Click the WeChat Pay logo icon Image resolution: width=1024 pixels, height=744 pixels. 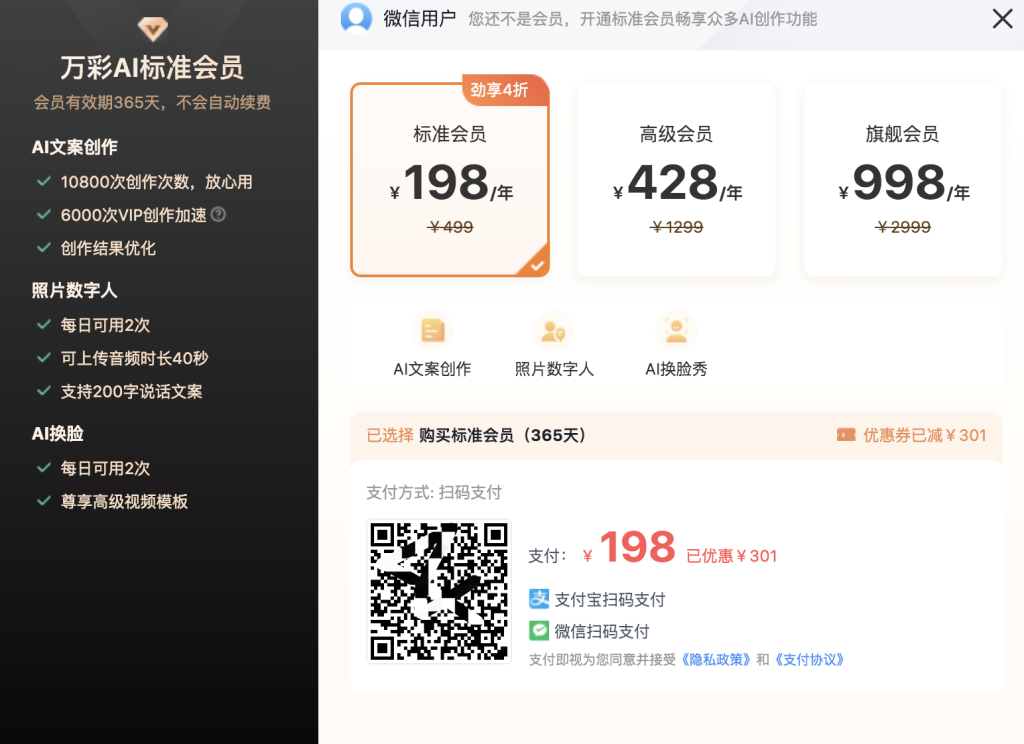pos(539,631)
